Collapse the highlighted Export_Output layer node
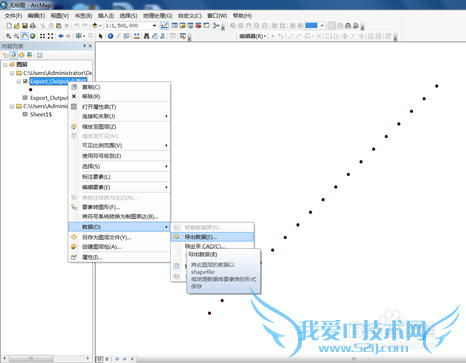The width and height of the screenshot is (466, 363). [x=19, y=81]
